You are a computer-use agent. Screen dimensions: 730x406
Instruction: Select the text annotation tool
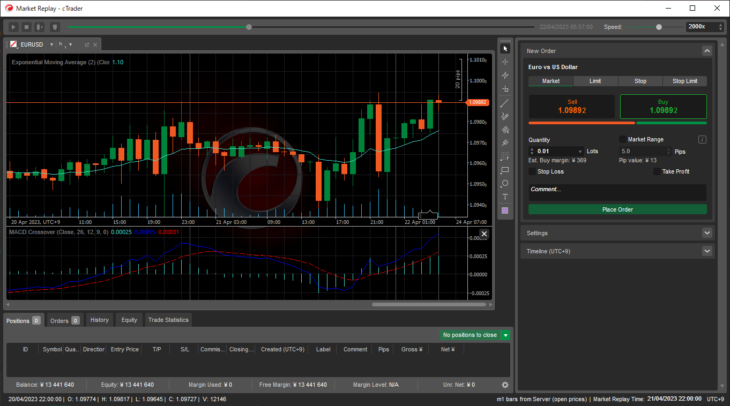pos(505,197)
